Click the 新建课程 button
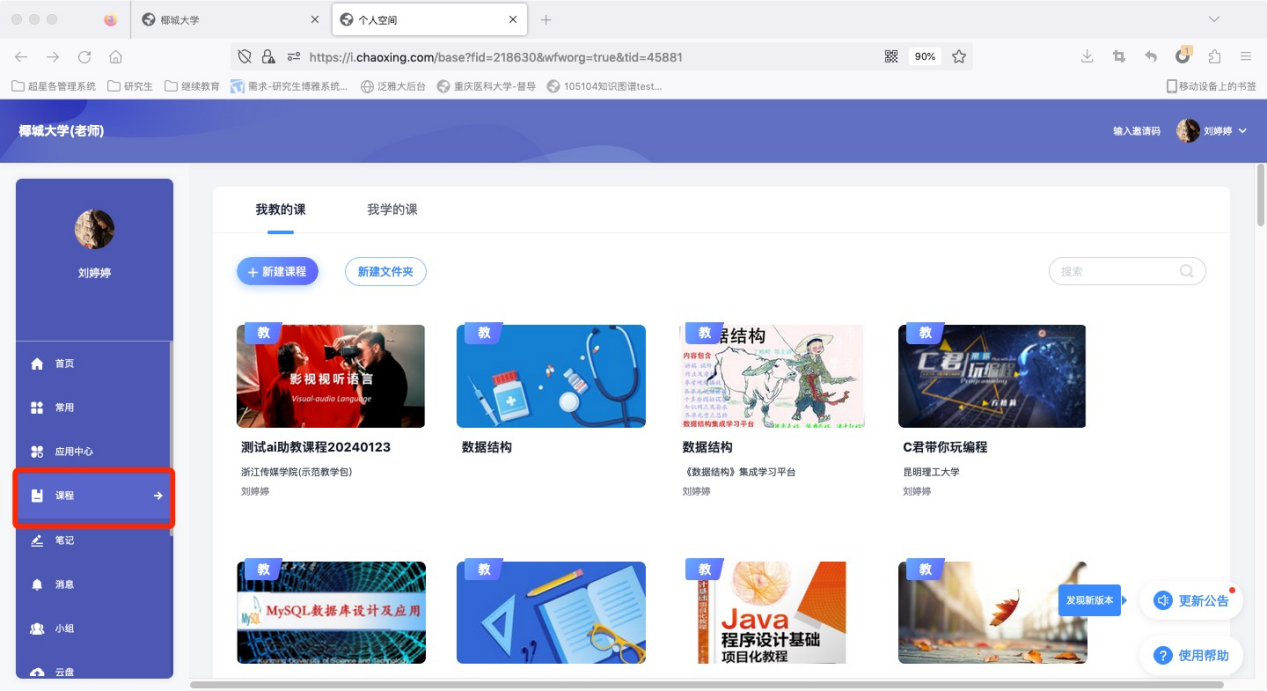The width and height of the screenshot is (1267, 691). coord(277,271)
